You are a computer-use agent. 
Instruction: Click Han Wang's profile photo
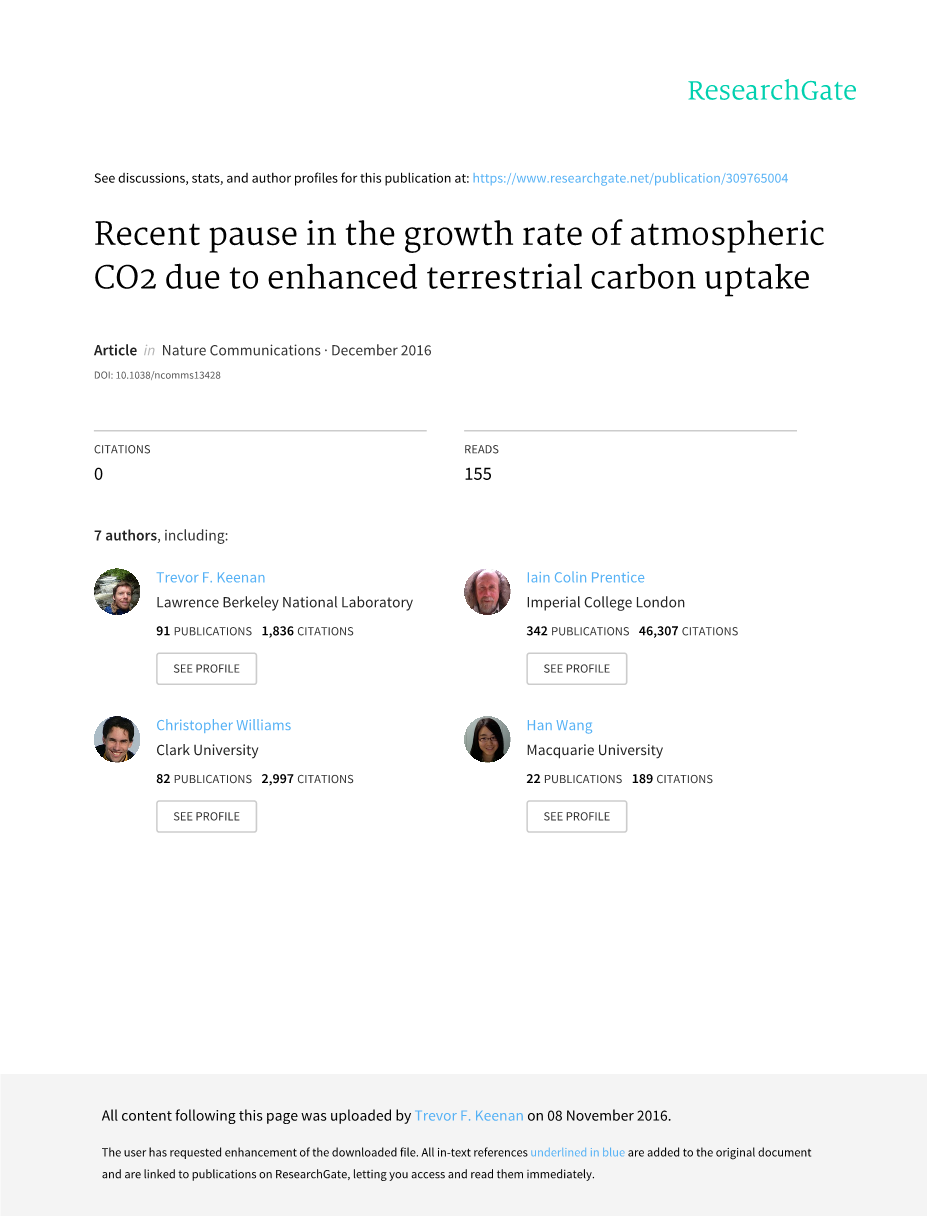point(487,740)
